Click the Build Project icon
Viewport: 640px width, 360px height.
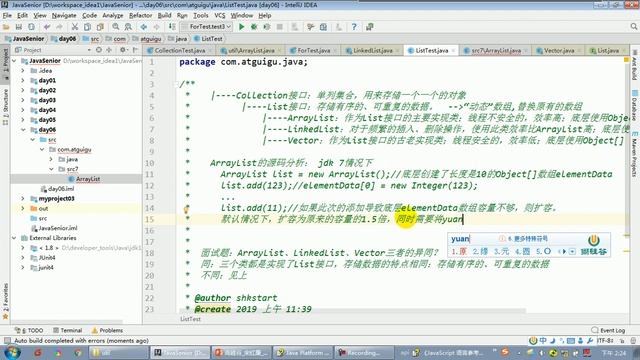pyautogui.click(x=172, y=27)
